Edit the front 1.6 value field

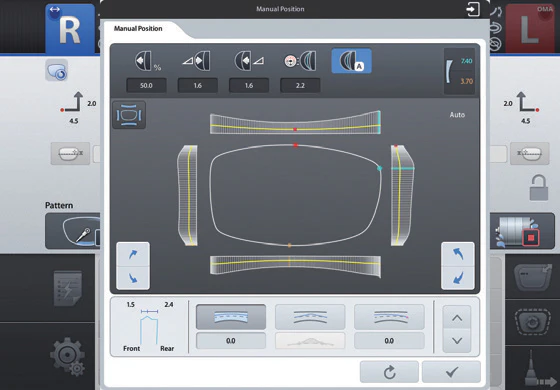click(x=198, y=86)
